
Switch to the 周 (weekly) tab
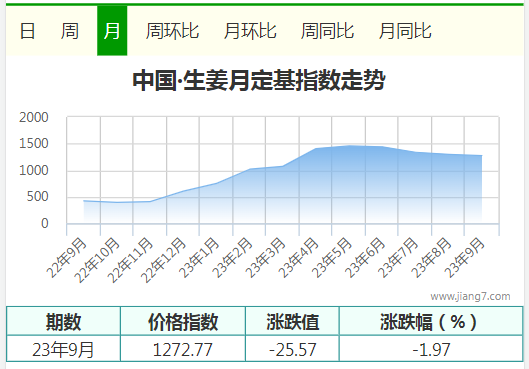70,31
